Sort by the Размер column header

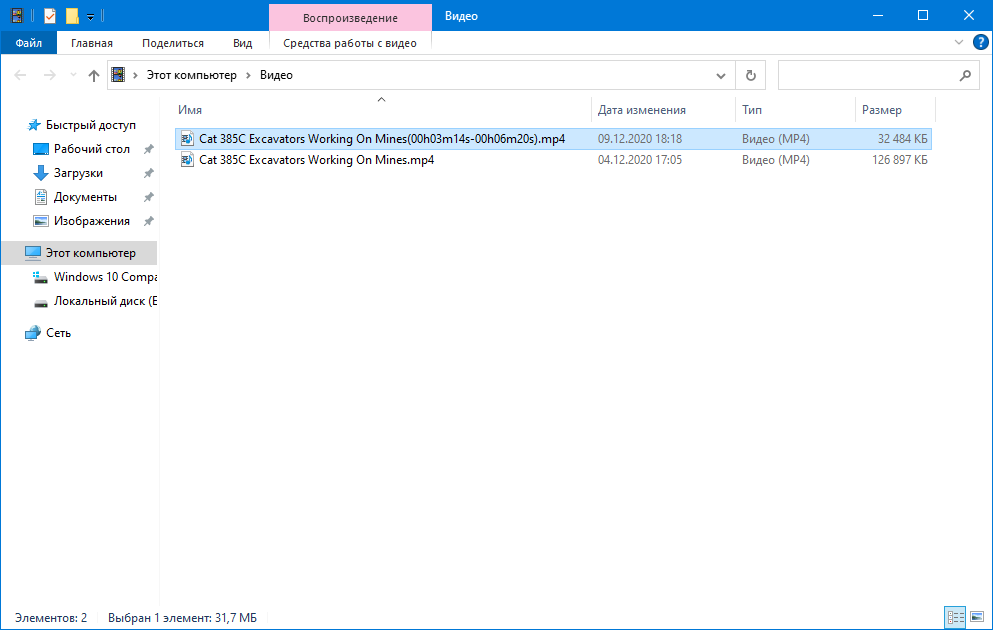pyautogui.click(x=895, y=110)
